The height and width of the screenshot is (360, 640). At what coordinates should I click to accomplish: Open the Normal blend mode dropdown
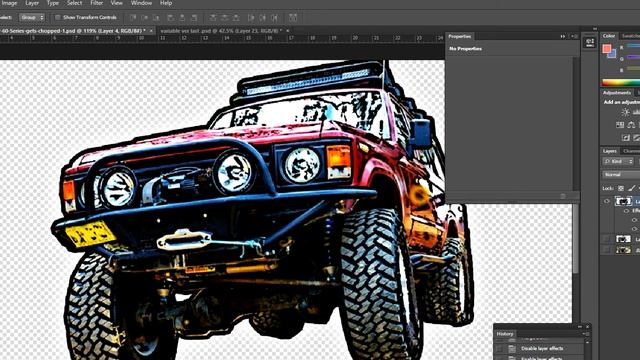621,175
